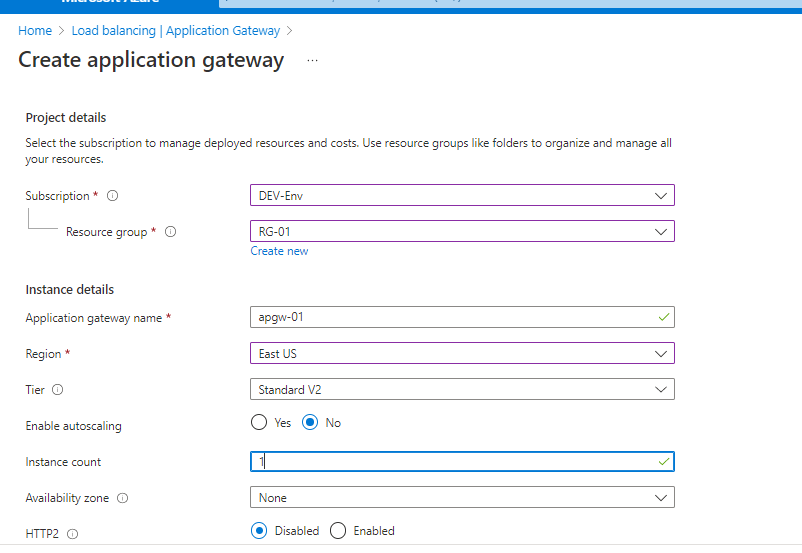Select Yes for Enable autoscaling

[260, 423]
